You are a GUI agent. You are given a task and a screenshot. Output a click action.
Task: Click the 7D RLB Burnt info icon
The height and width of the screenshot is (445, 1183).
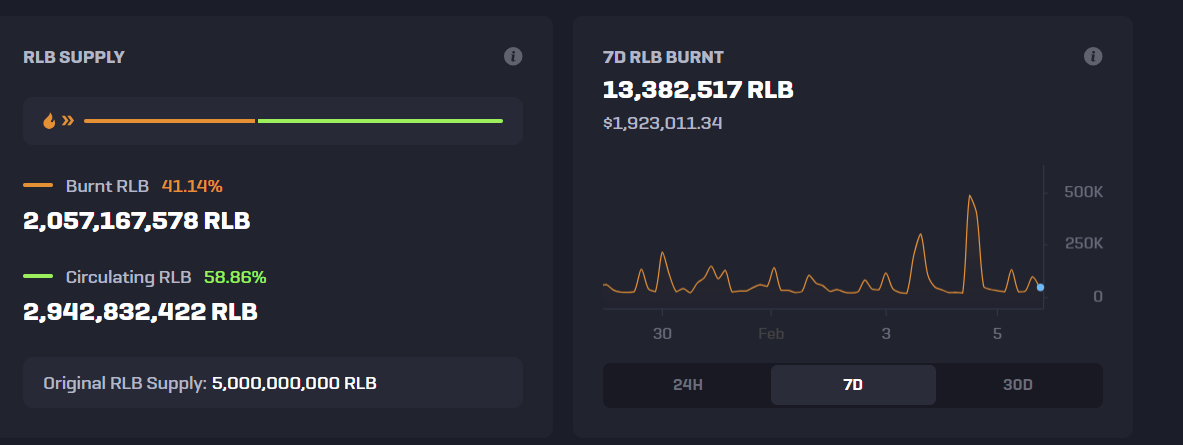(x=1093, y=56)
